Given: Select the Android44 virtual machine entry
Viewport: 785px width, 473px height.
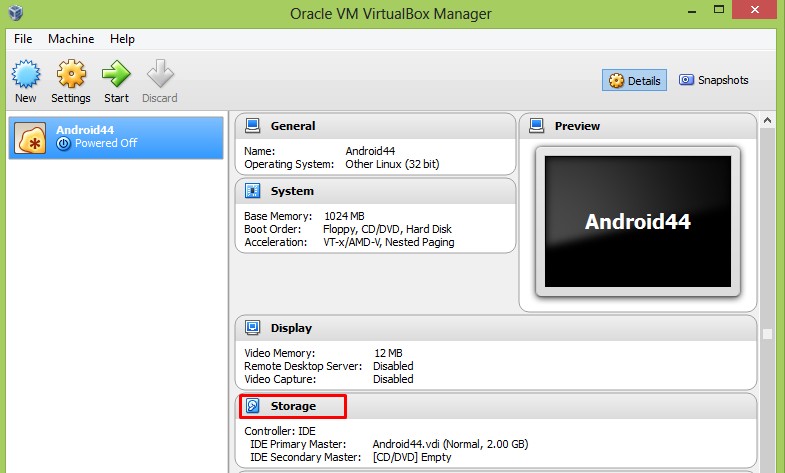Looking at the screenshot, I should 116,138.
